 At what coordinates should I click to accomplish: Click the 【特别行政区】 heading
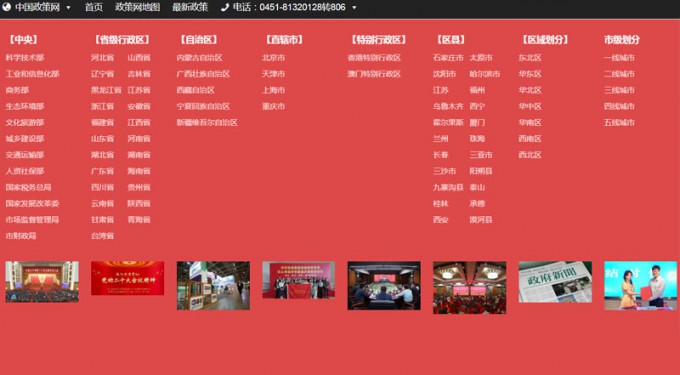(379, 40)
